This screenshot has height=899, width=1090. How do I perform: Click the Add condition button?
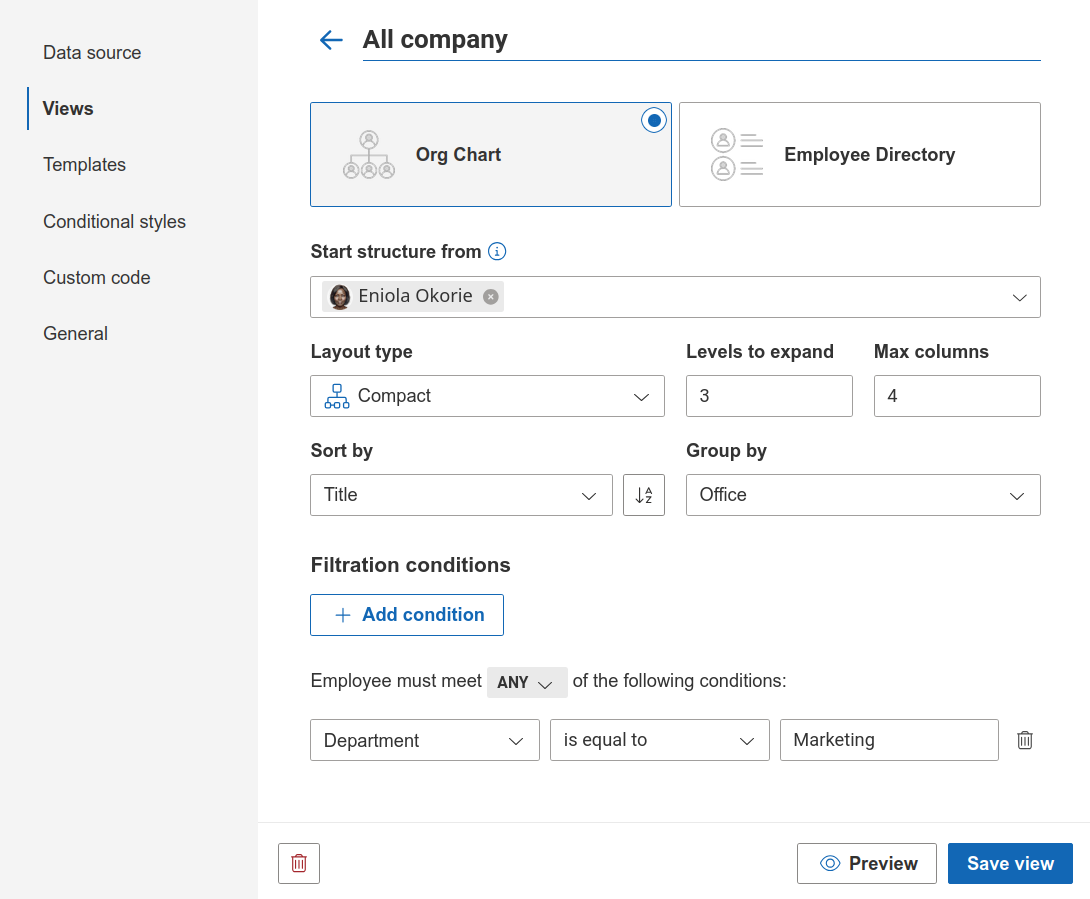tap(407, 615)
